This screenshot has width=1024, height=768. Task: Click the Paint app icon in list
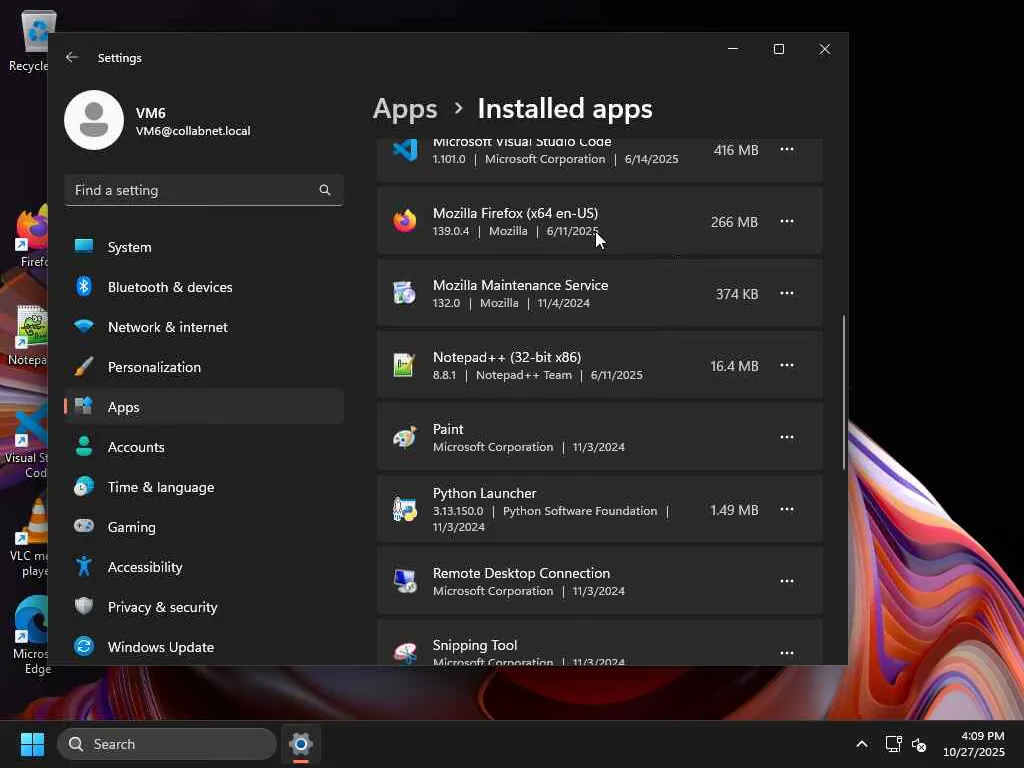click(x=404, y=438)
